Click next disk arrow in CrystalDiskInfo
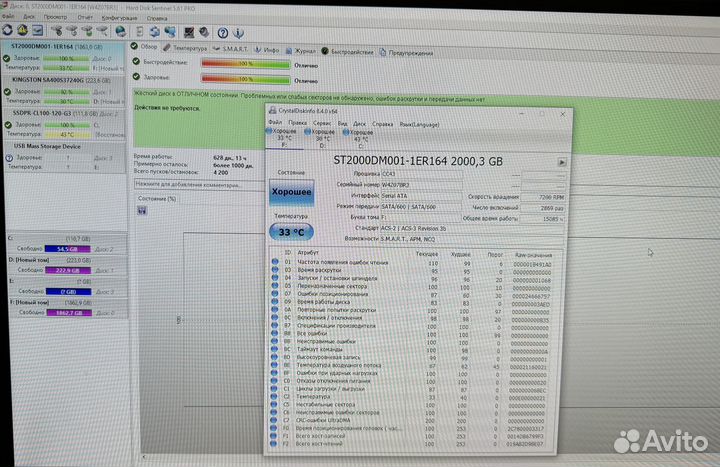The image size is (720, 467). point(562,162)
